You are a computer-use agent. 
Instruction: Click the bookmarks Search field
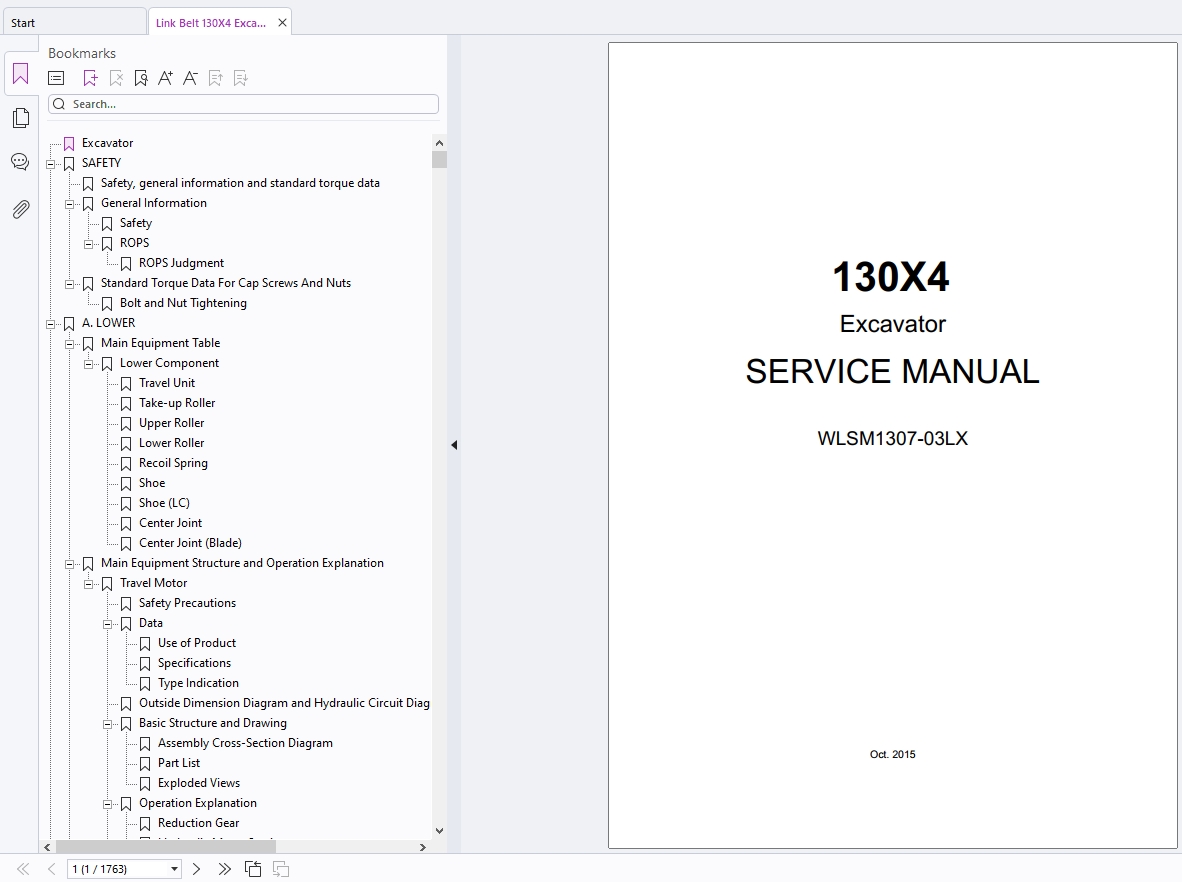243,104
